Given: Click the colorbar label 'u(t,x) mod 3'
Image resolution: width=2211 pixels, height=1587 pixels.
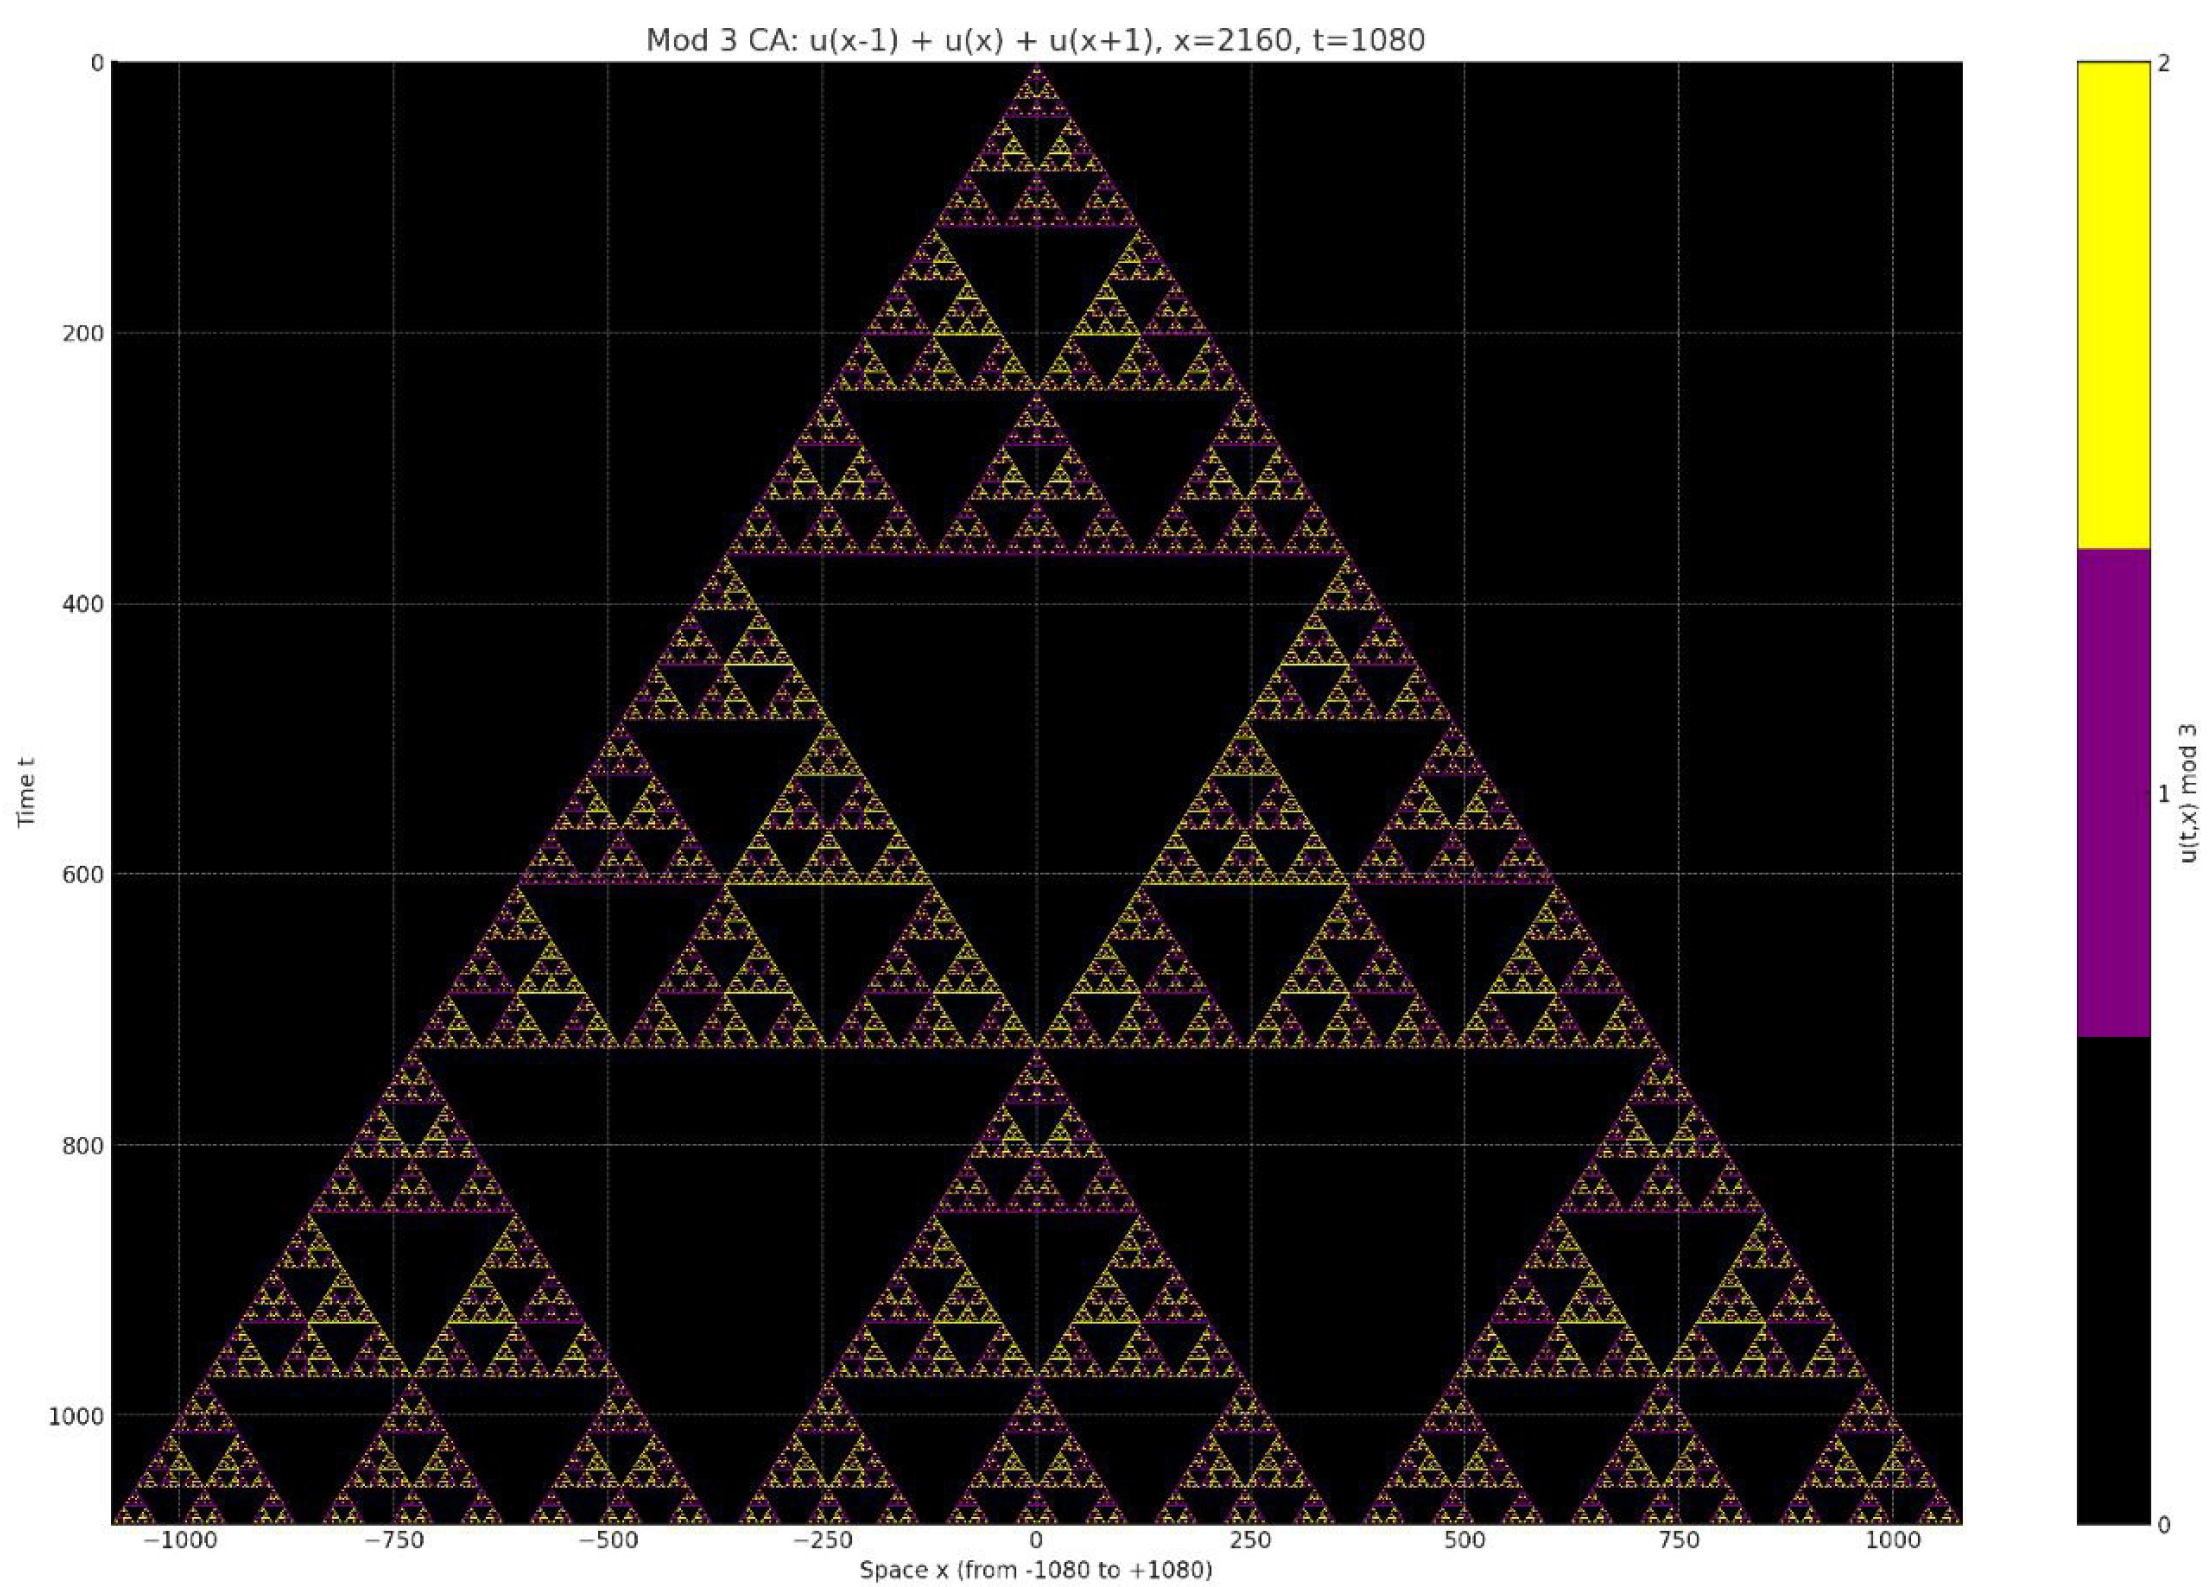Looking at the screenshot, I should point(2188,793).
